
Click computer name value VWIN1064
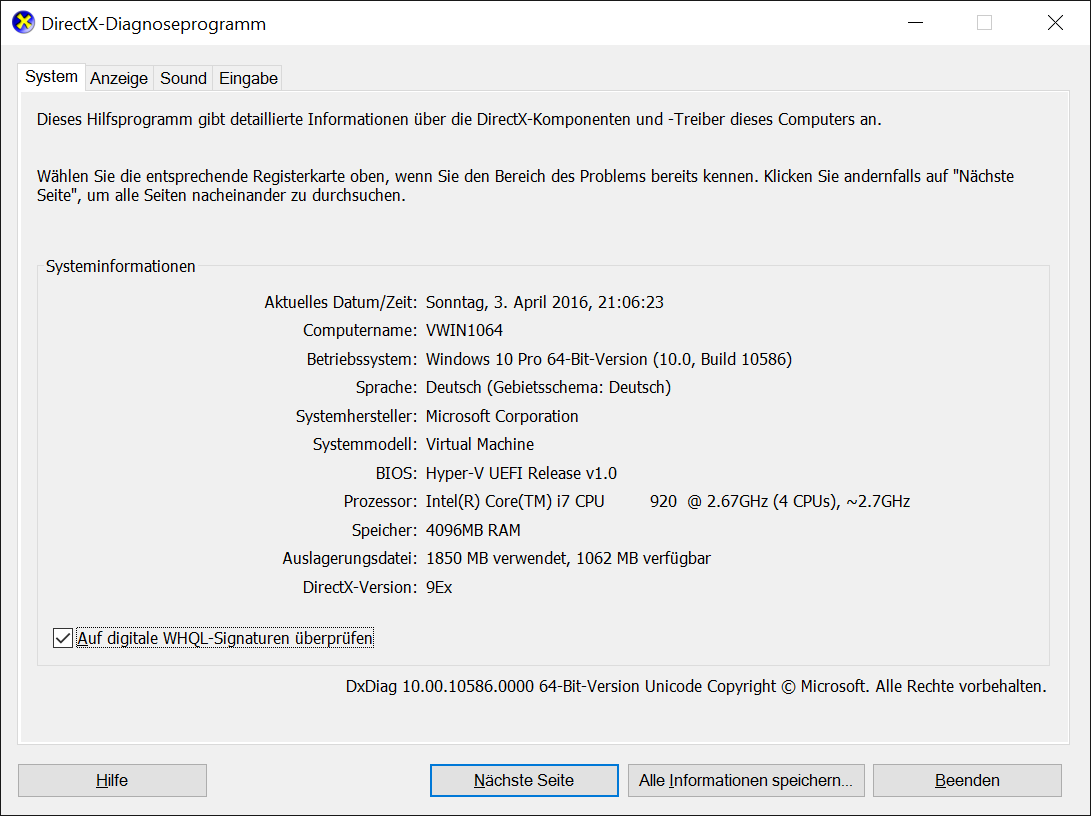(464, 330)
